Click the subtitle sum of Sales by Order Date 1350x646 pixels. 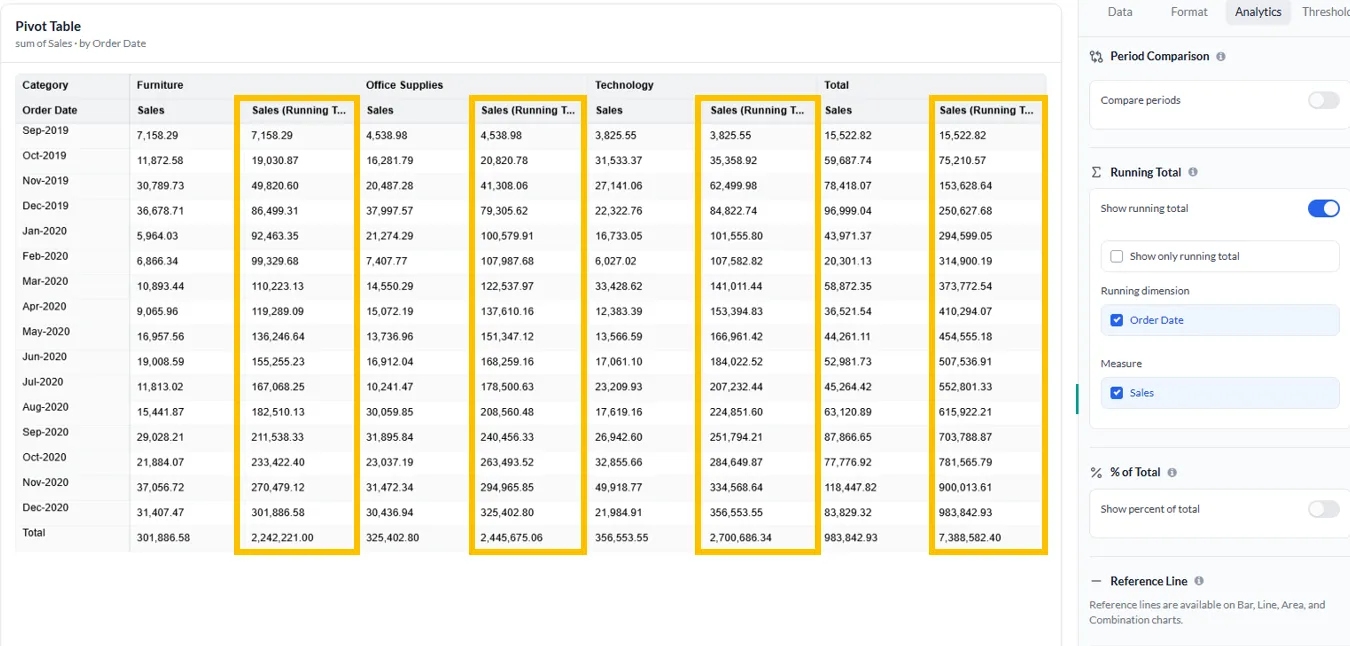(x=81, y=44)
